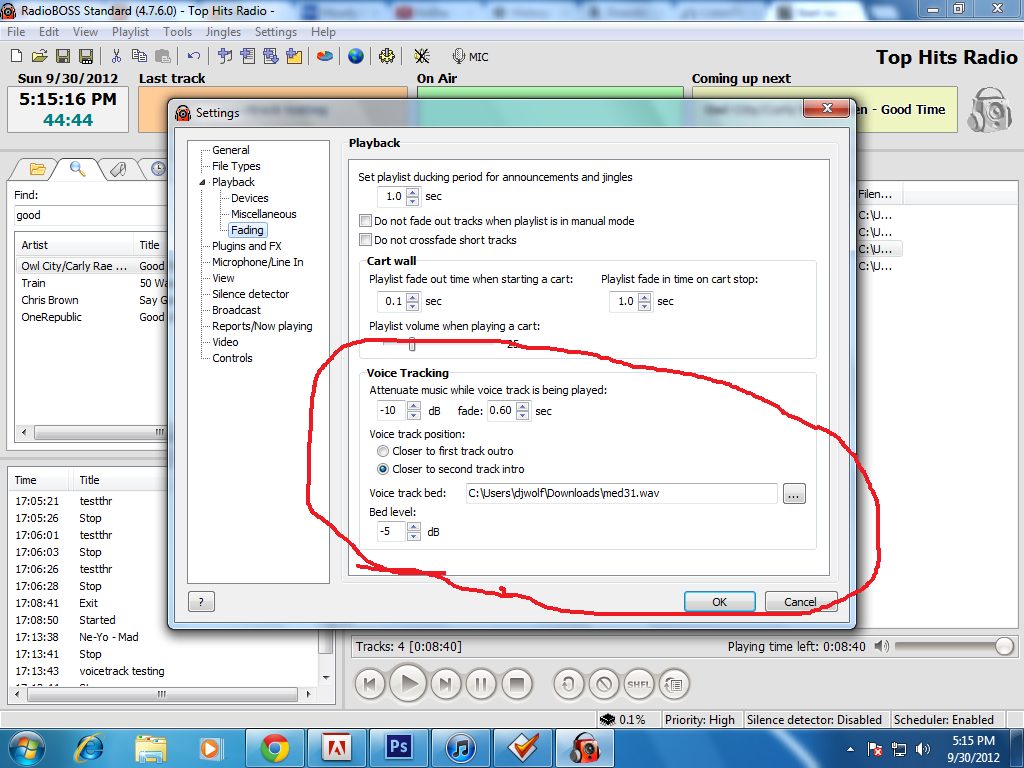This screenshot has height=768, width=1024.
Task: Adjust the main volume slider knob
Action: tap(1004, 646)
